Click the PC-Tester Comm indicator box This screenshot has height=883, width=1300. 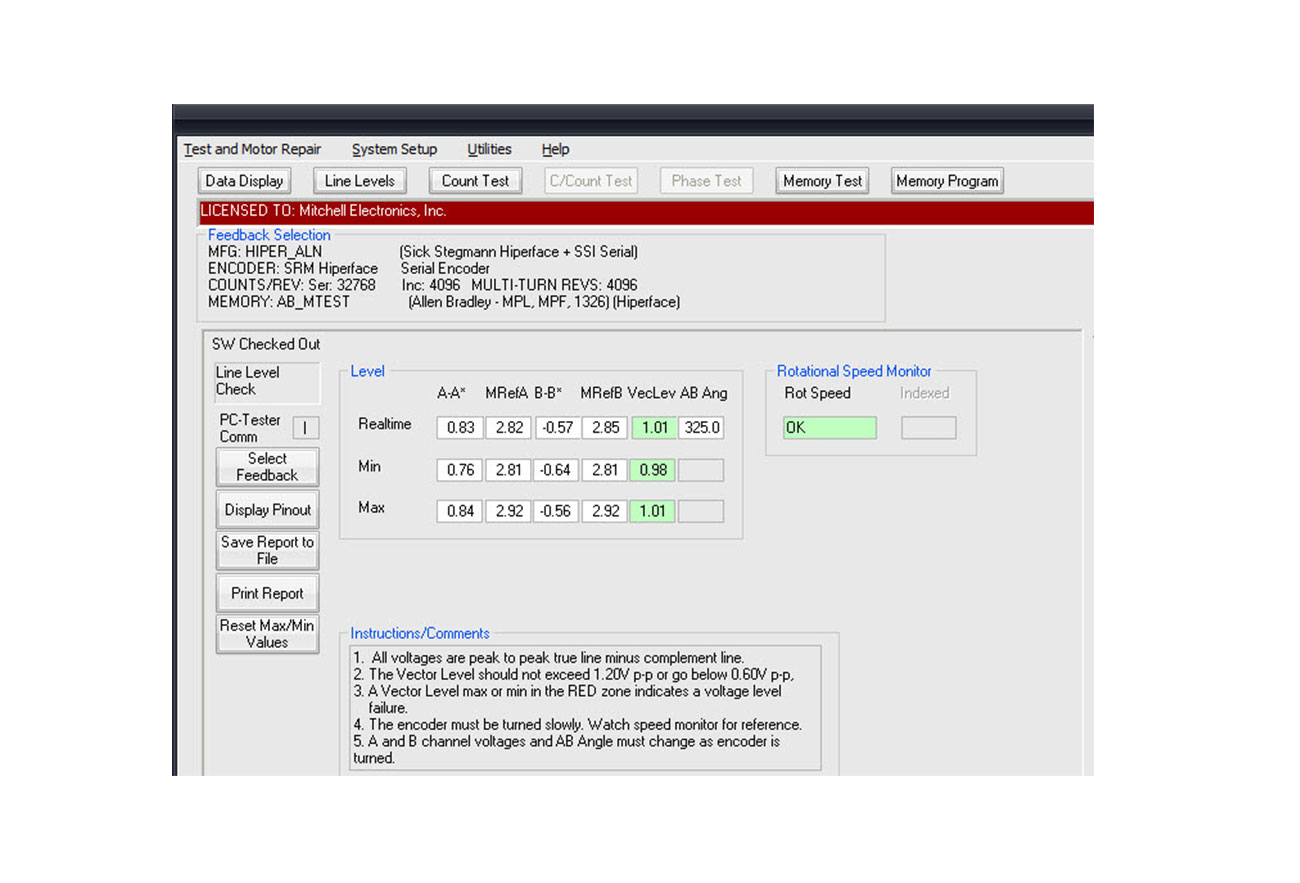click(305, 428)
